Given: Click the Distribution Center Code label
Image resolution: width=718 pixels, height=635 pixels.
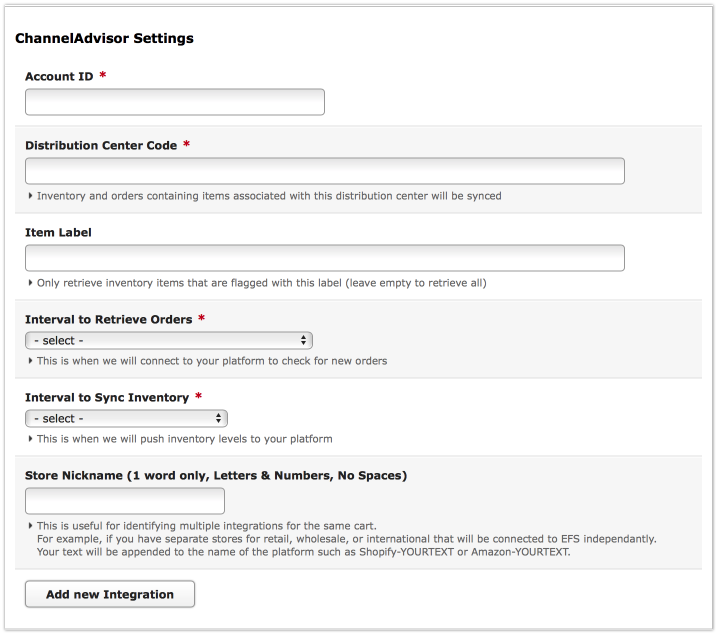Looking at the screenshot, I should click(x=101, y=146).
